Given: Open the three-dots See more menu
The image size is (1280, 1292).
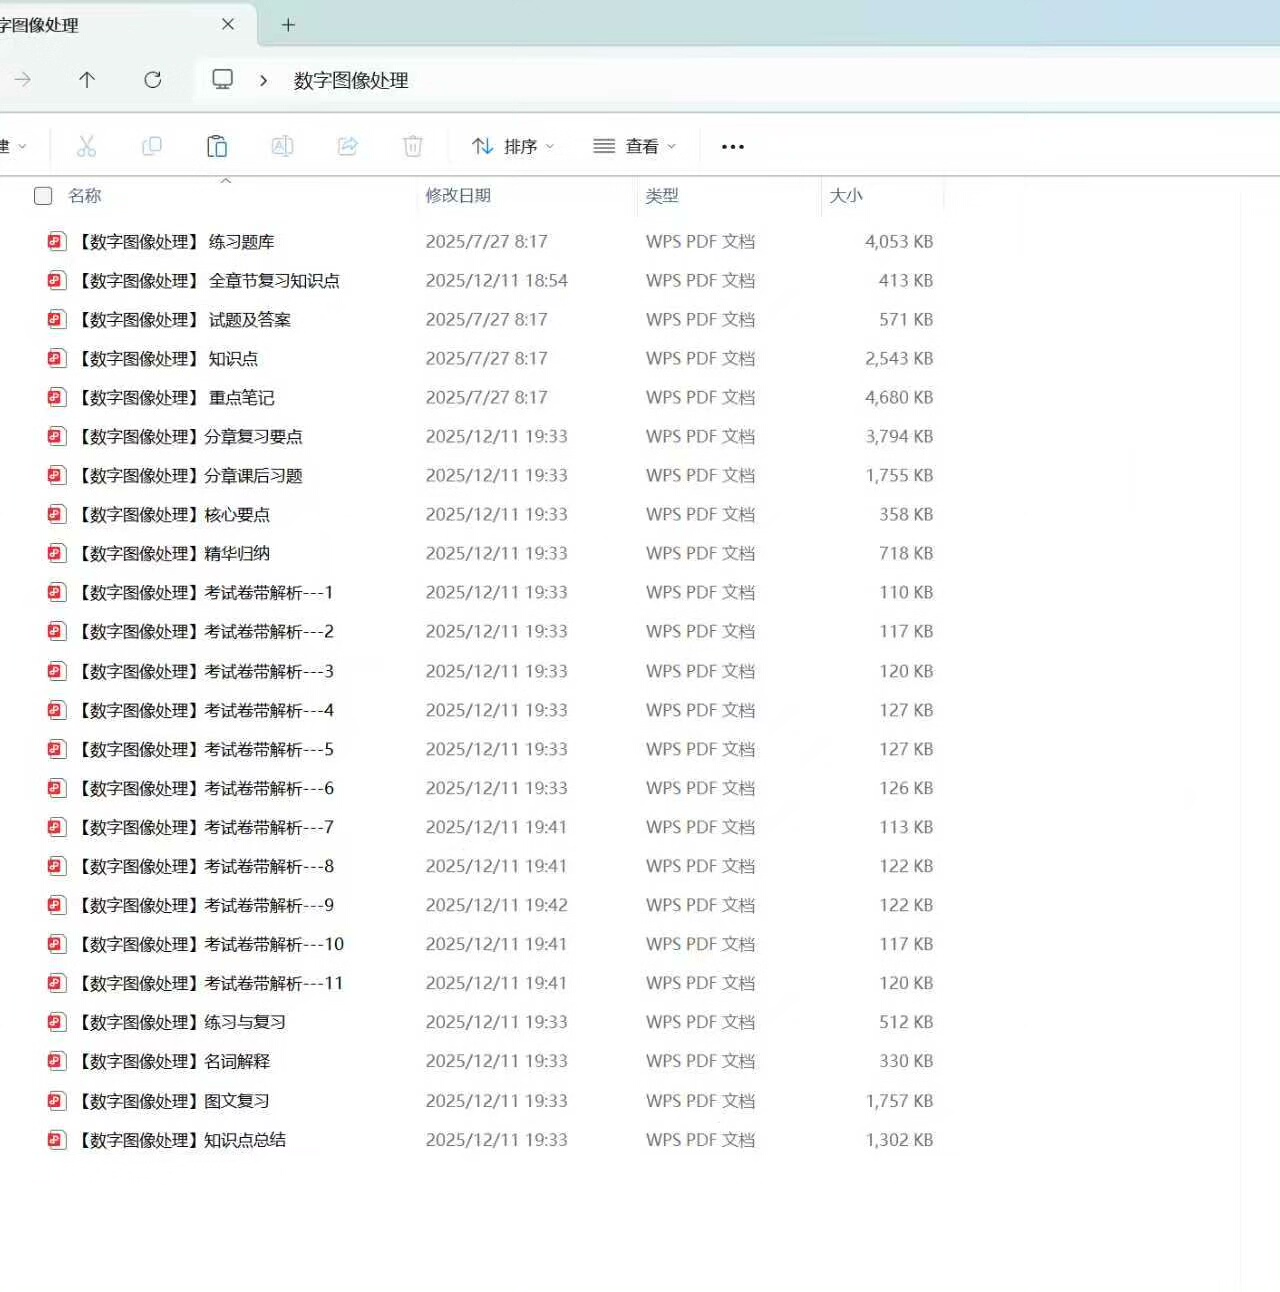Looking at the screenshot, I should tap(733, 147).
